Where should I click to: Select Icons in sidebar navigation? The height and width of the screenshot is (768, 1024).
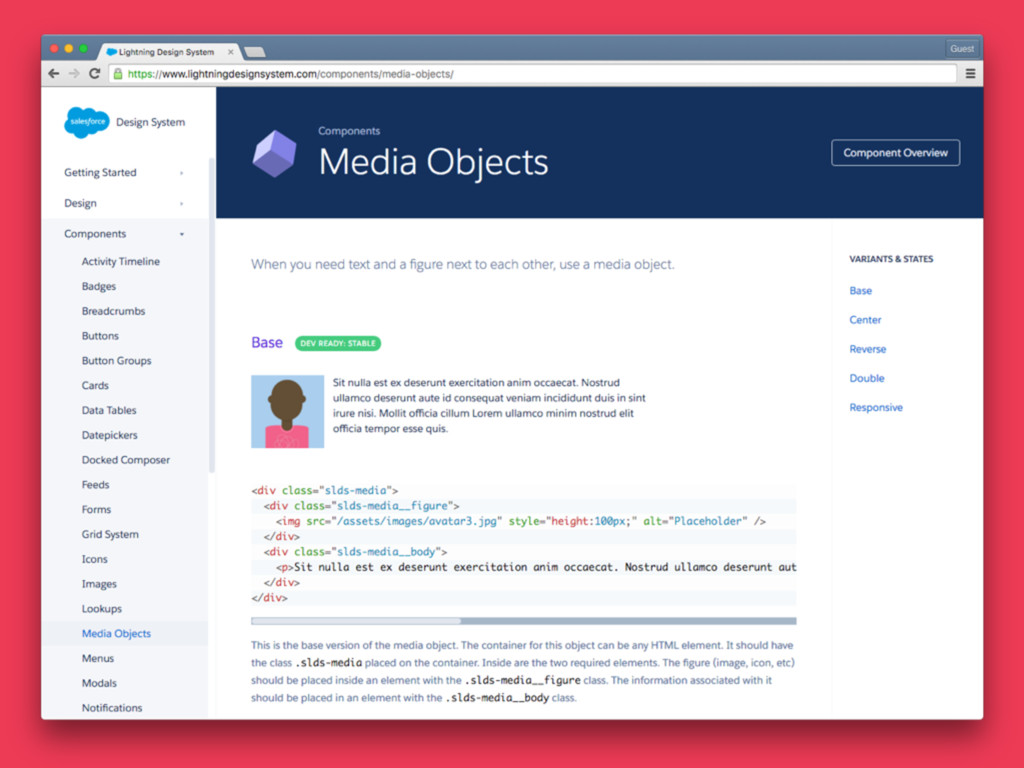coord(94,559)
